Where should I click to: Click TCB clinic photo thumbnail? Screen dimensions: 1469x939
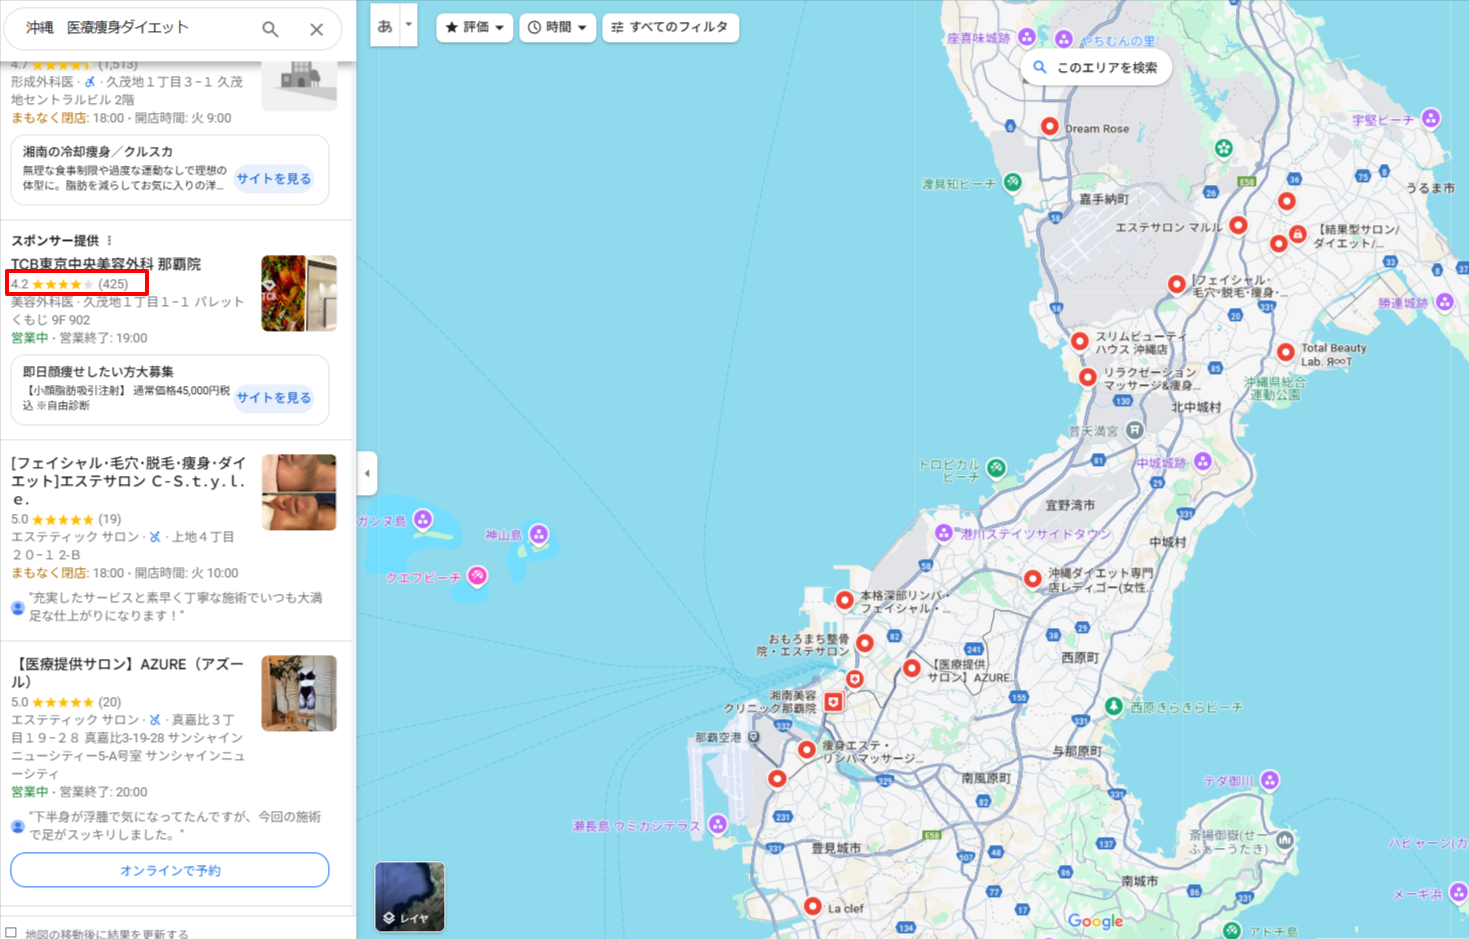pyautogui.click(x=299, y=293)
